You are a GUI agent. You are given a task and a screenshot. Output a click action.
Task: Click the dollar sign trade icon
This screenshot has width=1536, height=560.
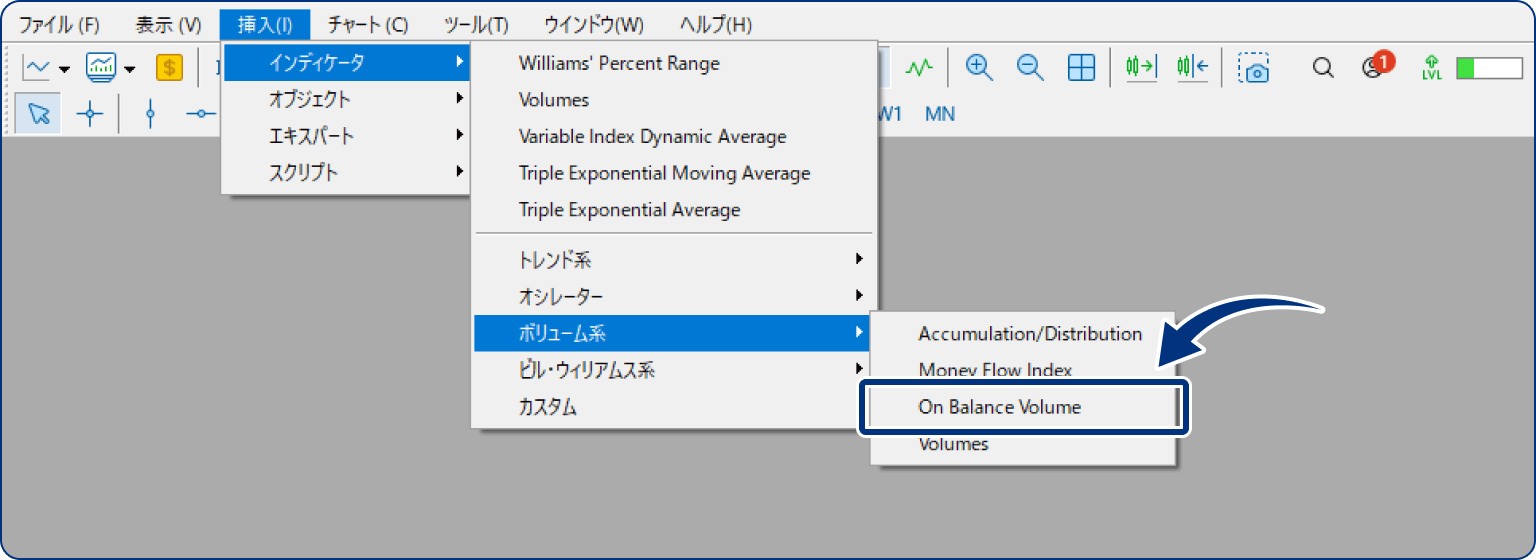170,68
